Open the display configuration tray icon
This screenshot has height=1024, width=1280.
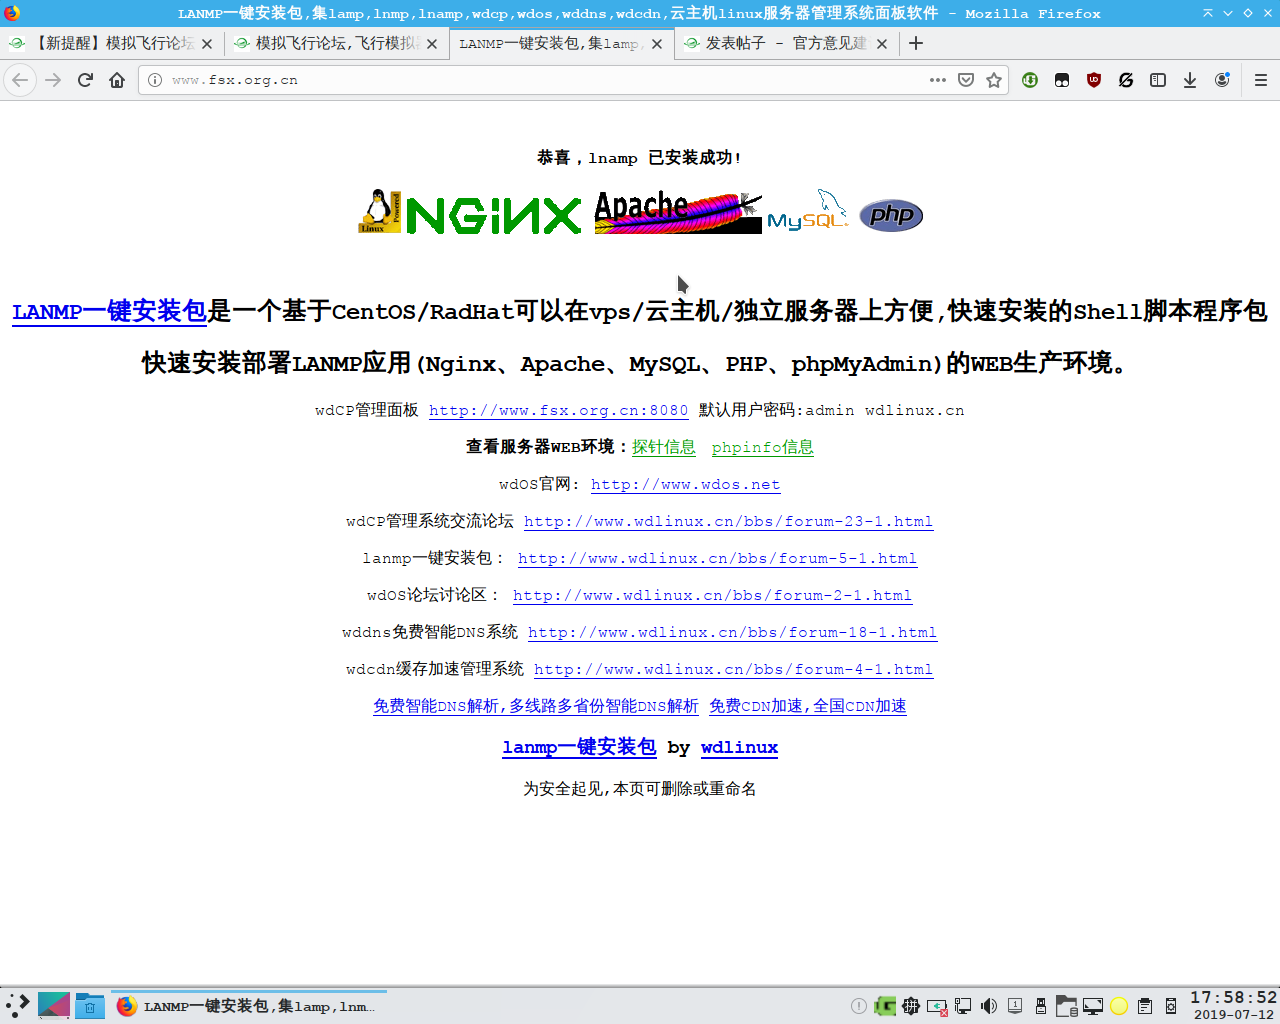pos(1093,1006)
